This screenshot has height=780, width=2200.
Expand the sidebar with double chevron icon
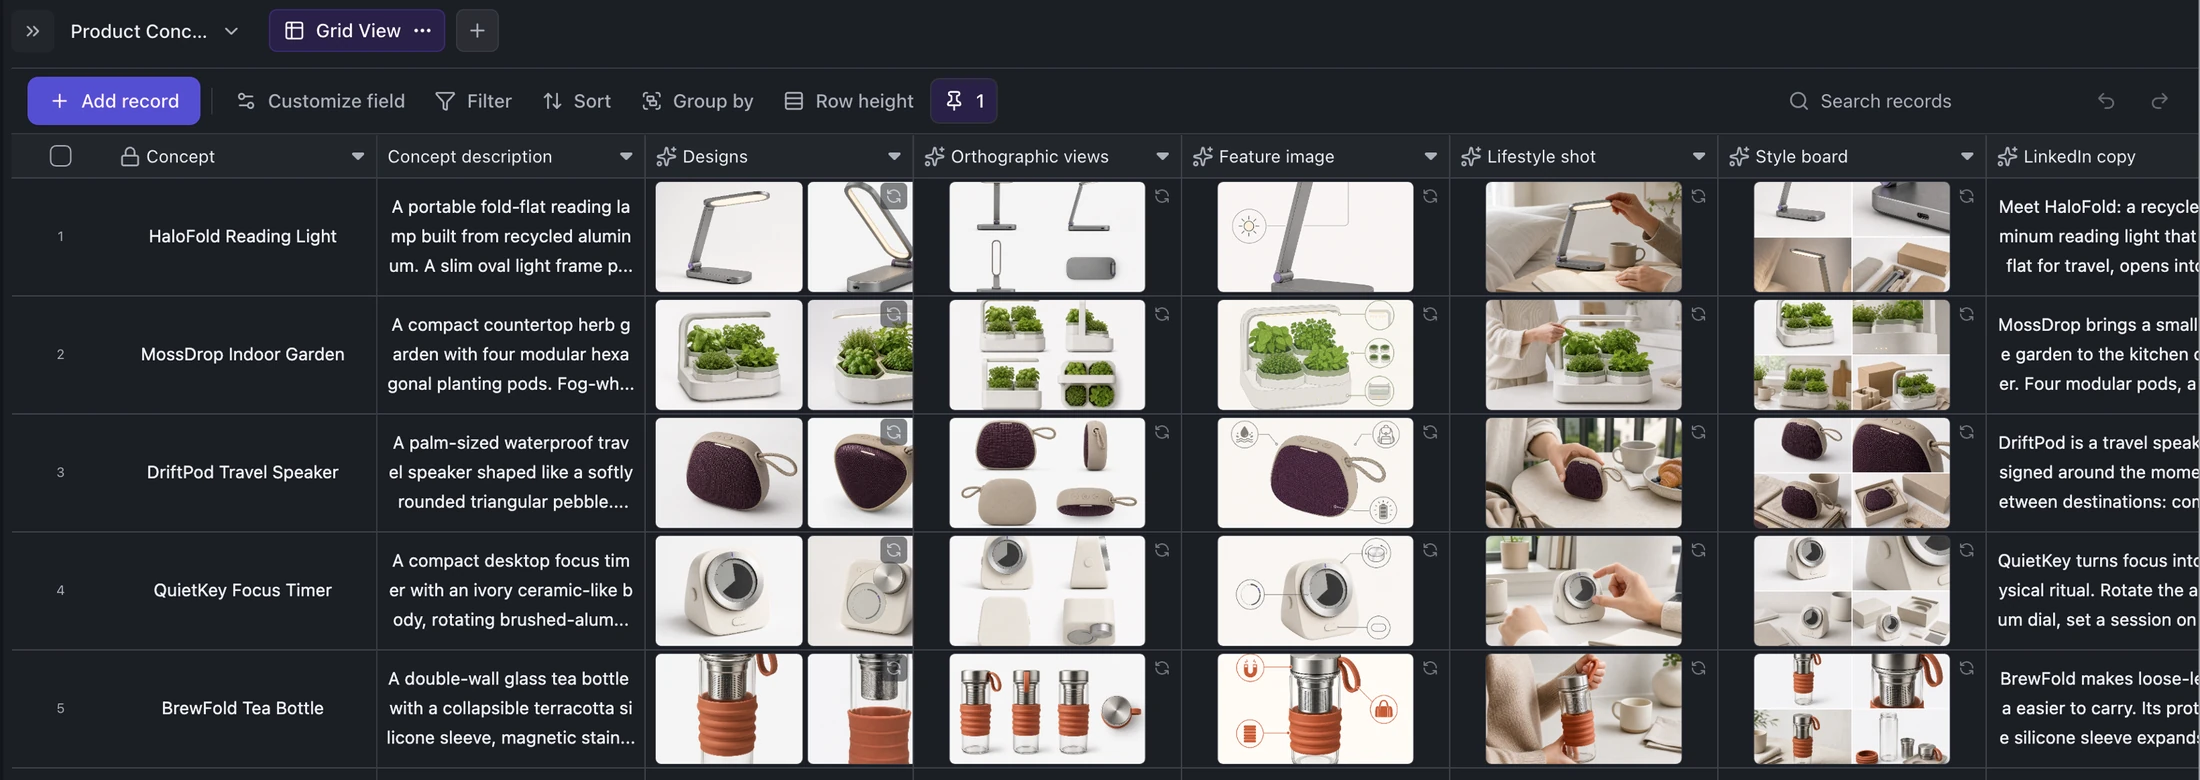click(x=33, y=31)
